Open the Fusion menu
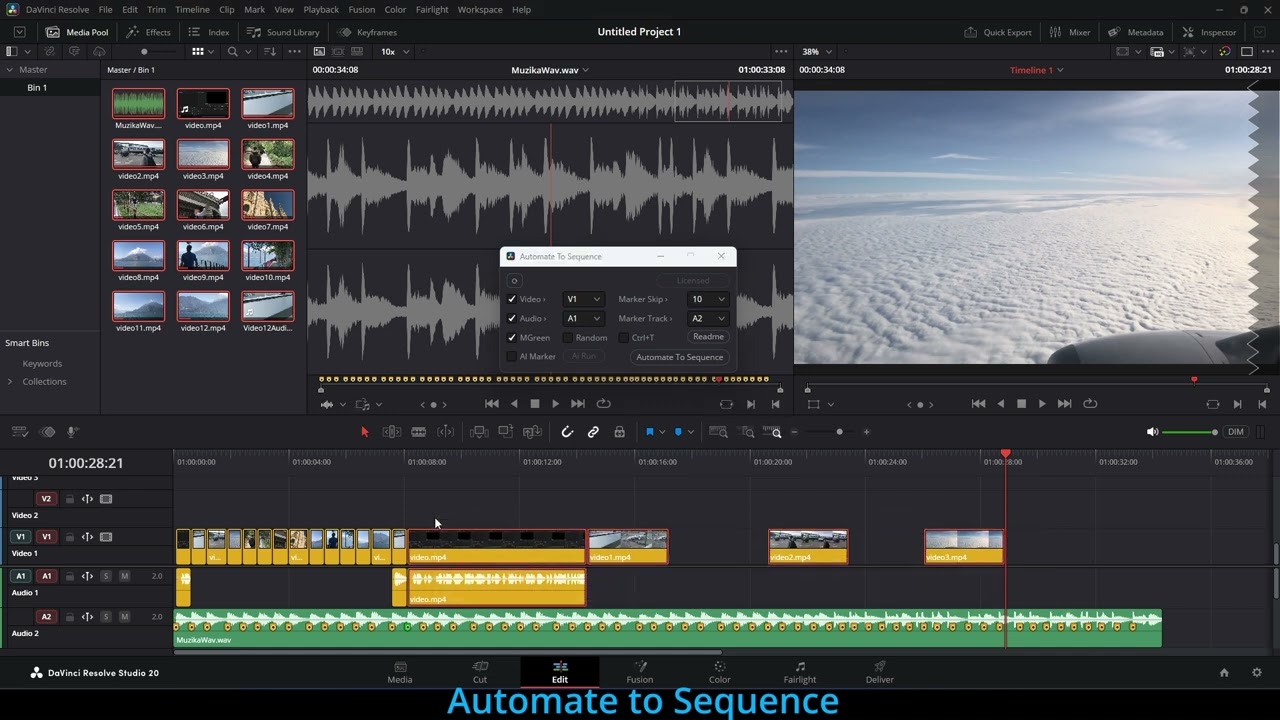 [x=361, y=9]
